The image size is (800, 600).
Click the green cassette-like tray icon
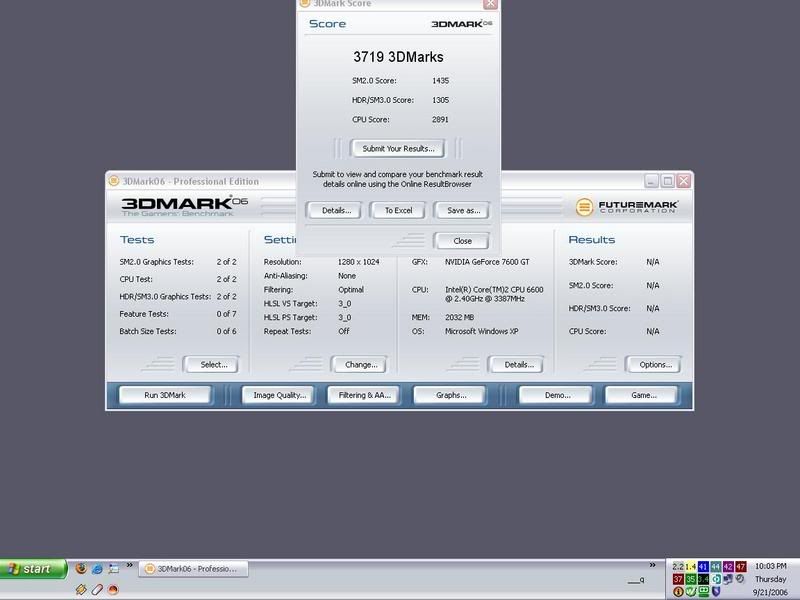click(x=704, y=592)
